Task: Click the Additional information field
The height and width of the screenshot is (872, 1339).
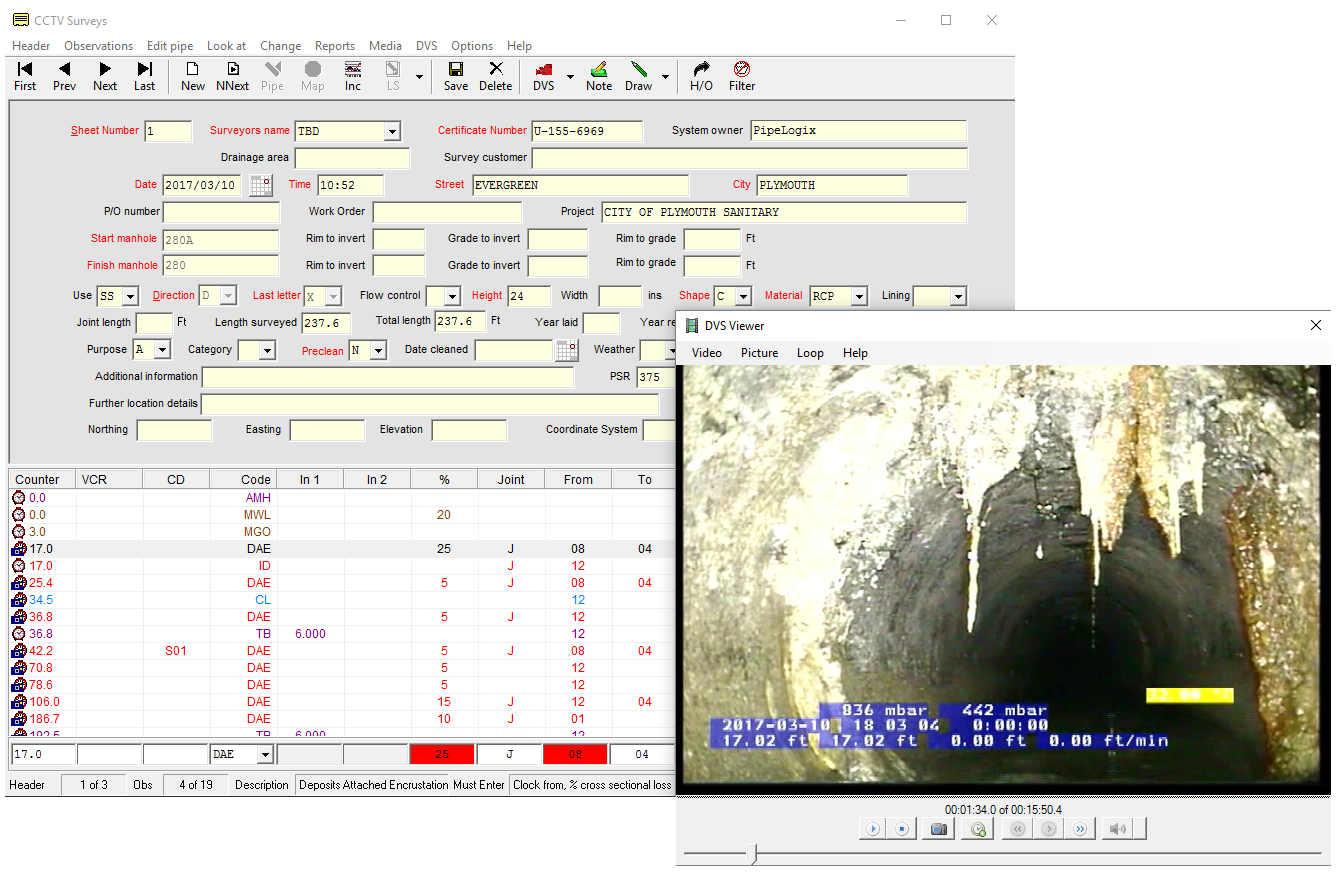Action: (x=388, y=377)
